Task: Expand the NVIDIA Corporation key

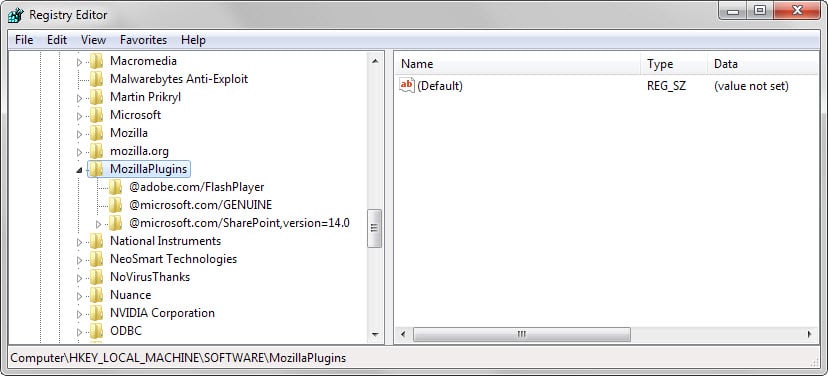Action: coord(80,314)
